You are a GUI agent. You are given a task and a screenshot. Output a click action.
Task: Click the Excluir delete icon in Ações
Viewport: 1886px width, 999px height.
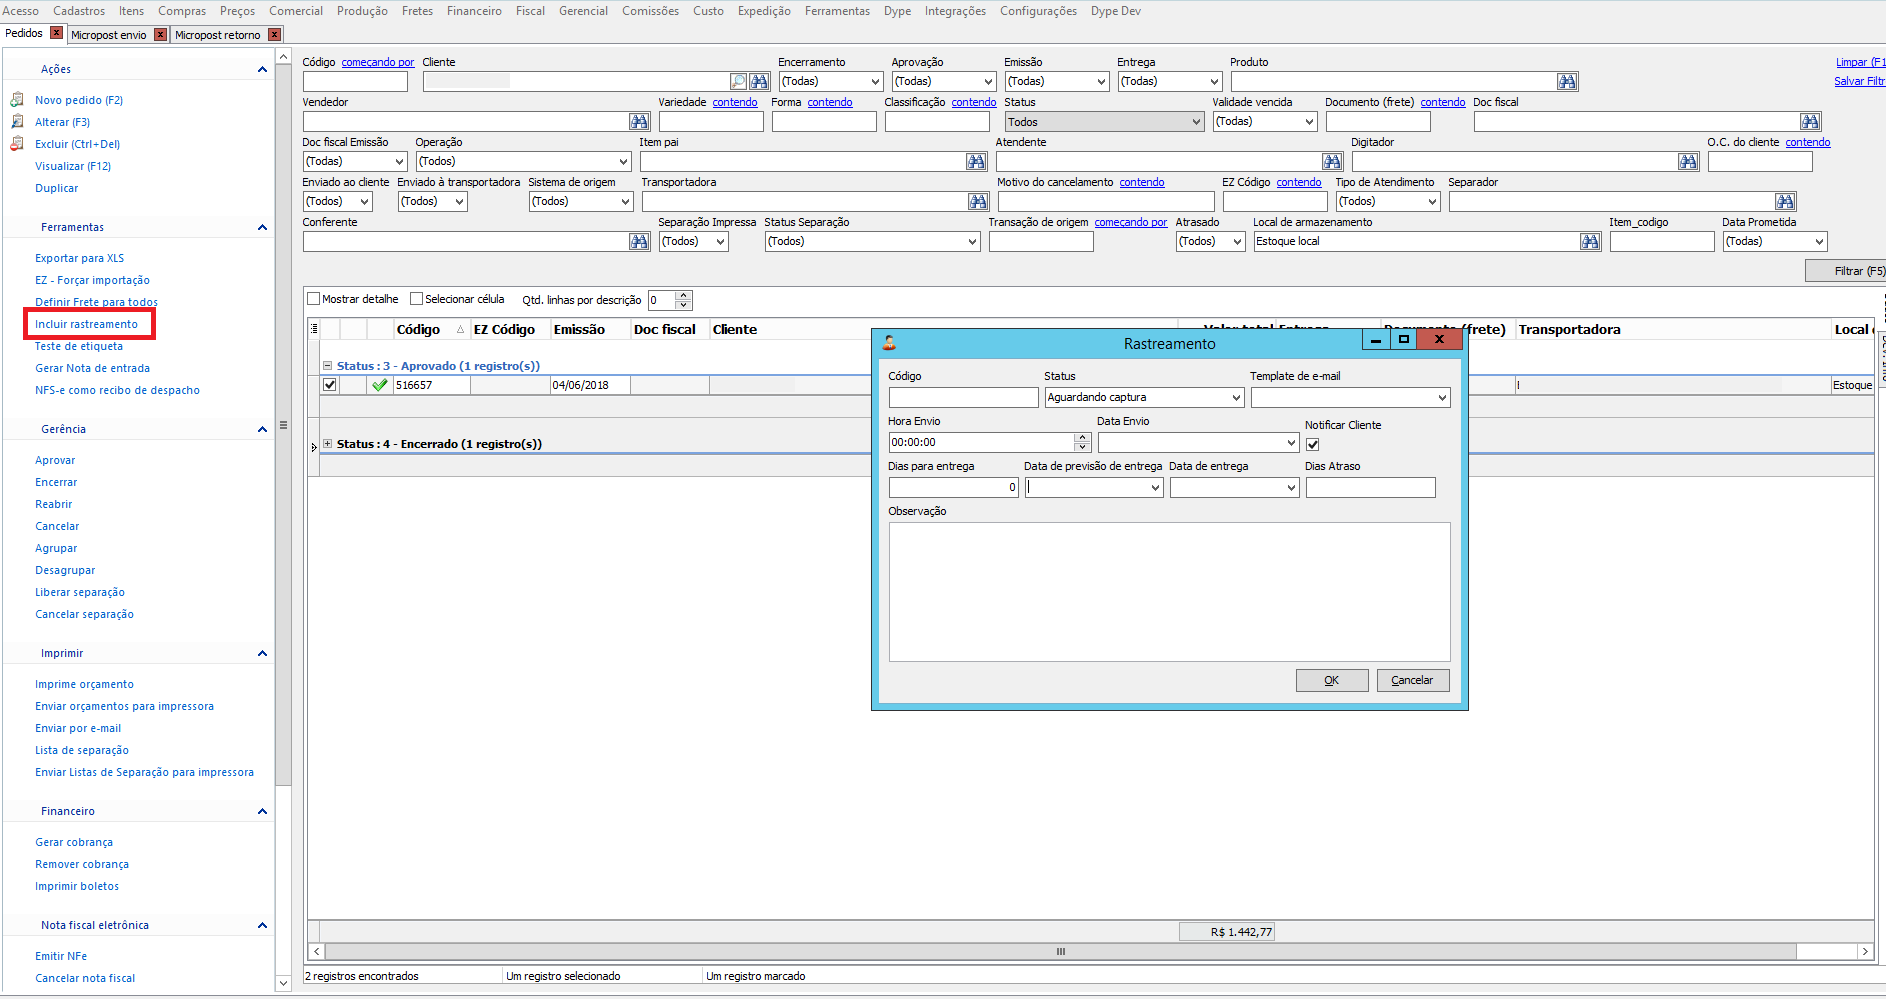pos(17,144)
